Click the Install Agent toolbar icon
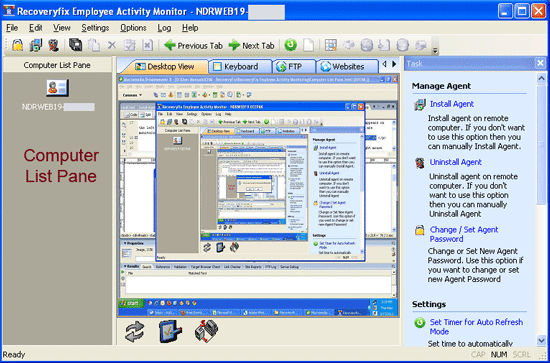The height and width of the screenshot is (363, 550). pos(36,45)
